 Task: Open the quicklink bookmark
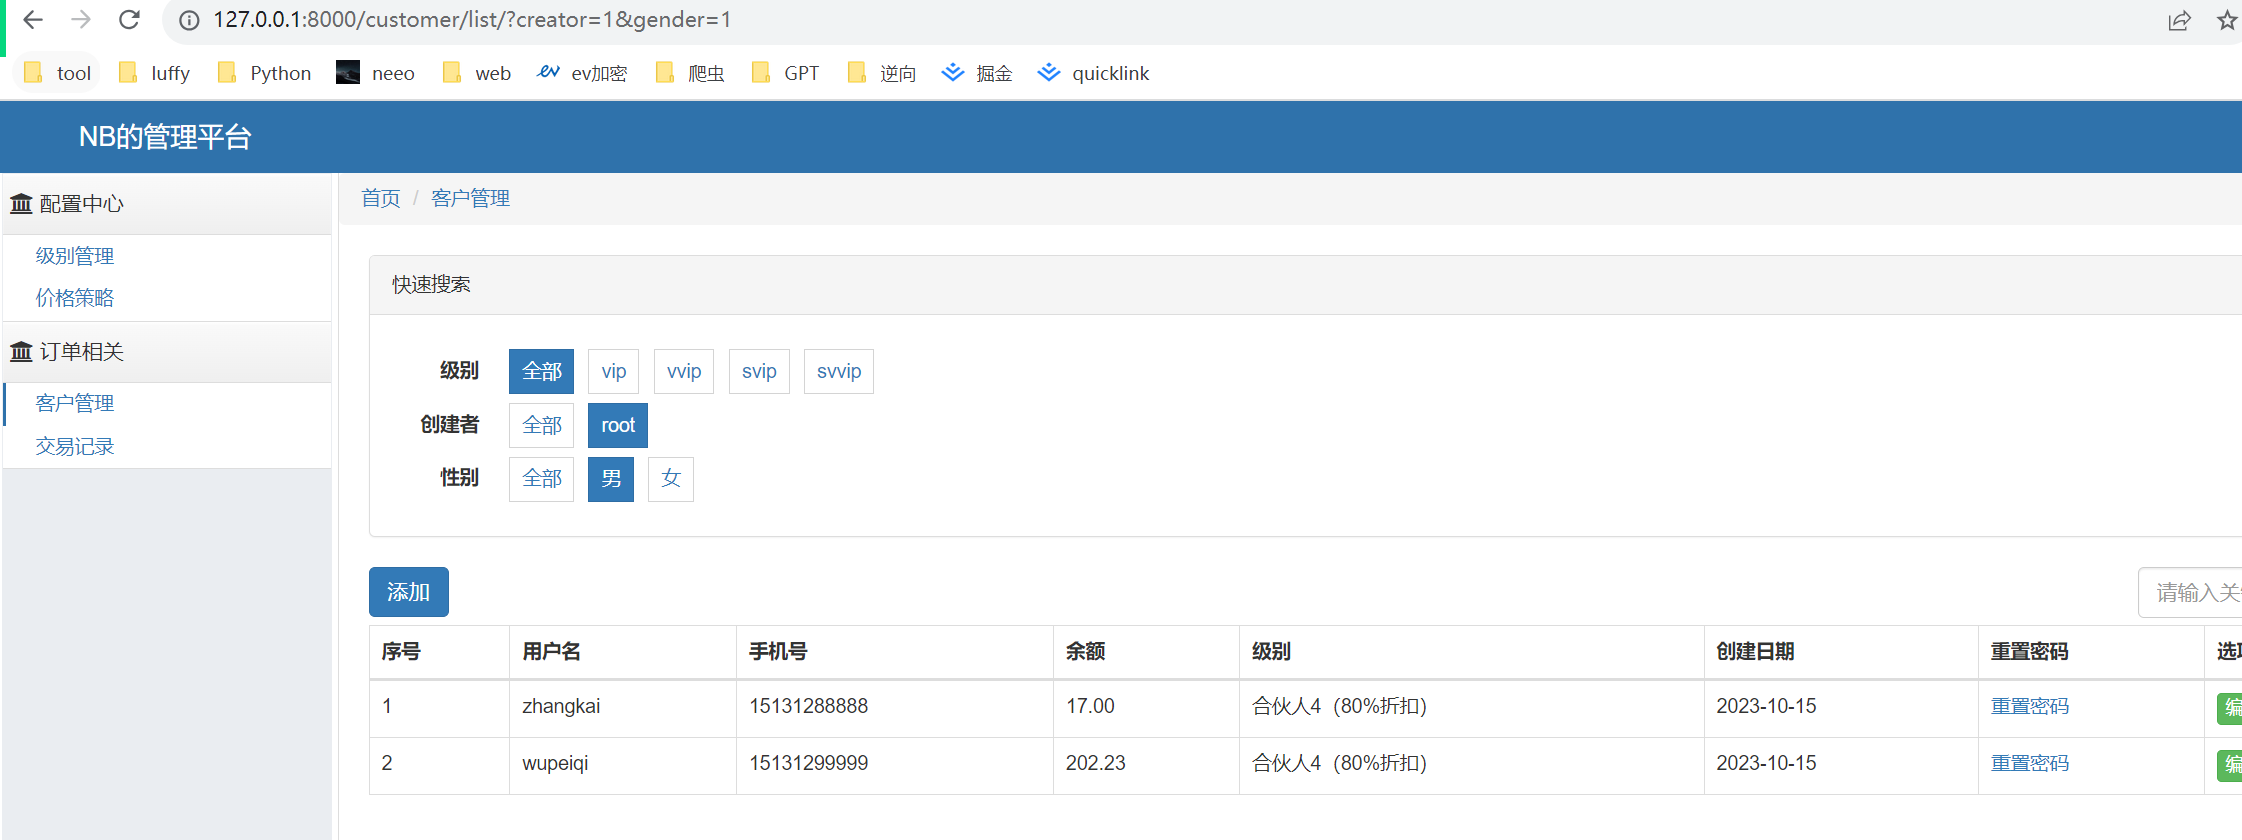(1093, 73)
